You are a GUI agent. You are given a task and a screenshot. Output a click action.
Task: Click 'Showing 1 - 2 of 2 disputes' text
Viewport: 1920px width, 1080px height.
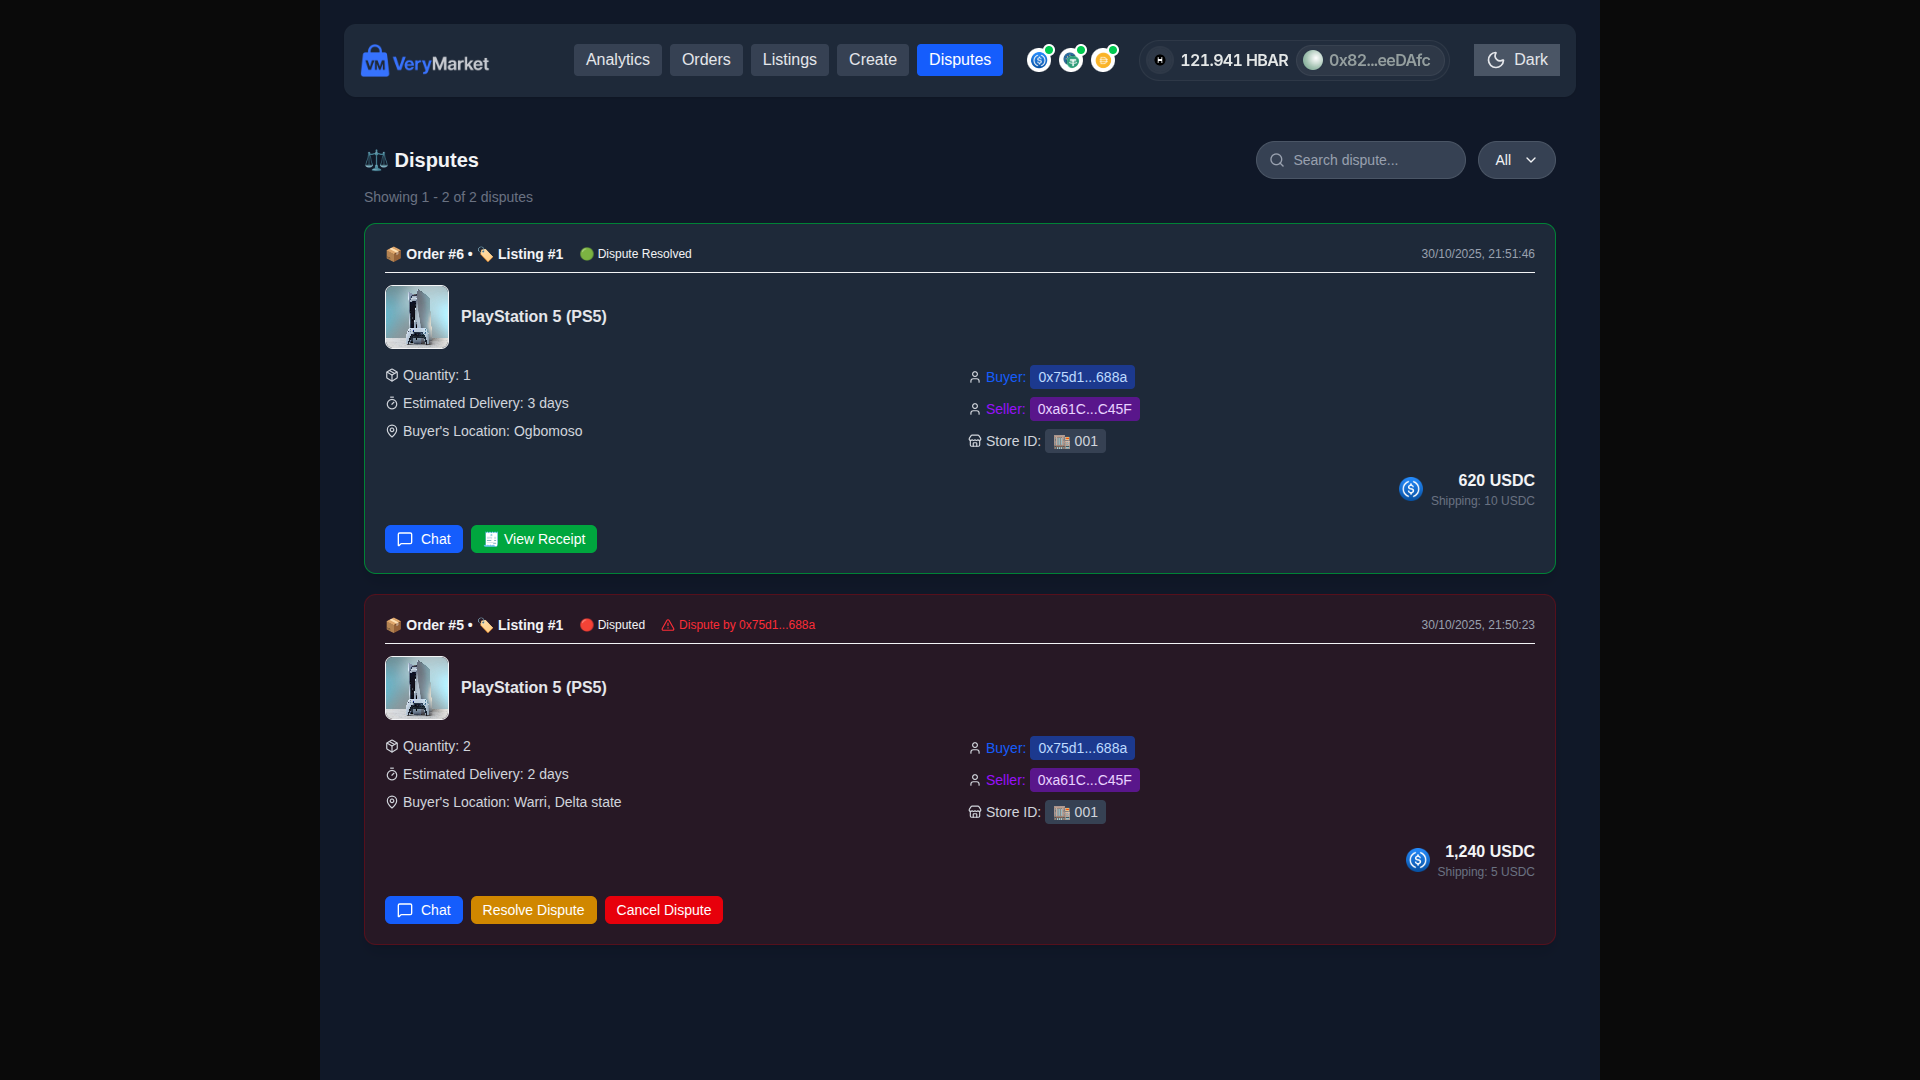tap(448, 197)
